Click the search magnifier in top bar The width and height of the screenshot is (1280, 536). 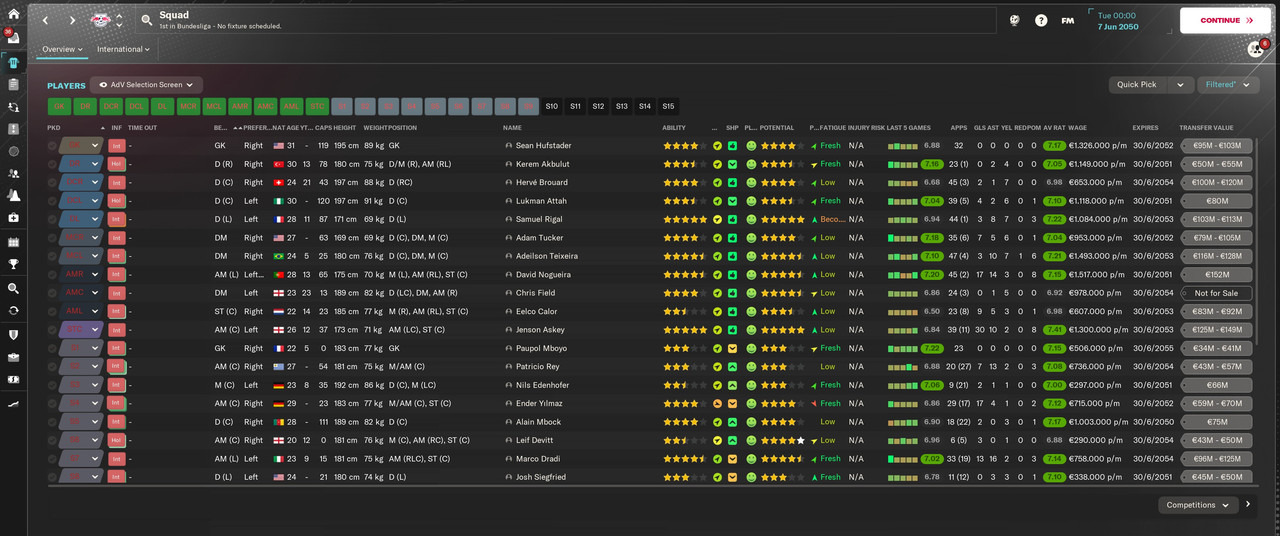(147, 20)
